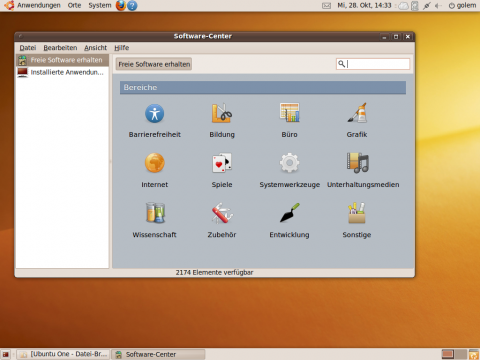
Task: Open the Grafik category icon
Action: tap(357, 112)
